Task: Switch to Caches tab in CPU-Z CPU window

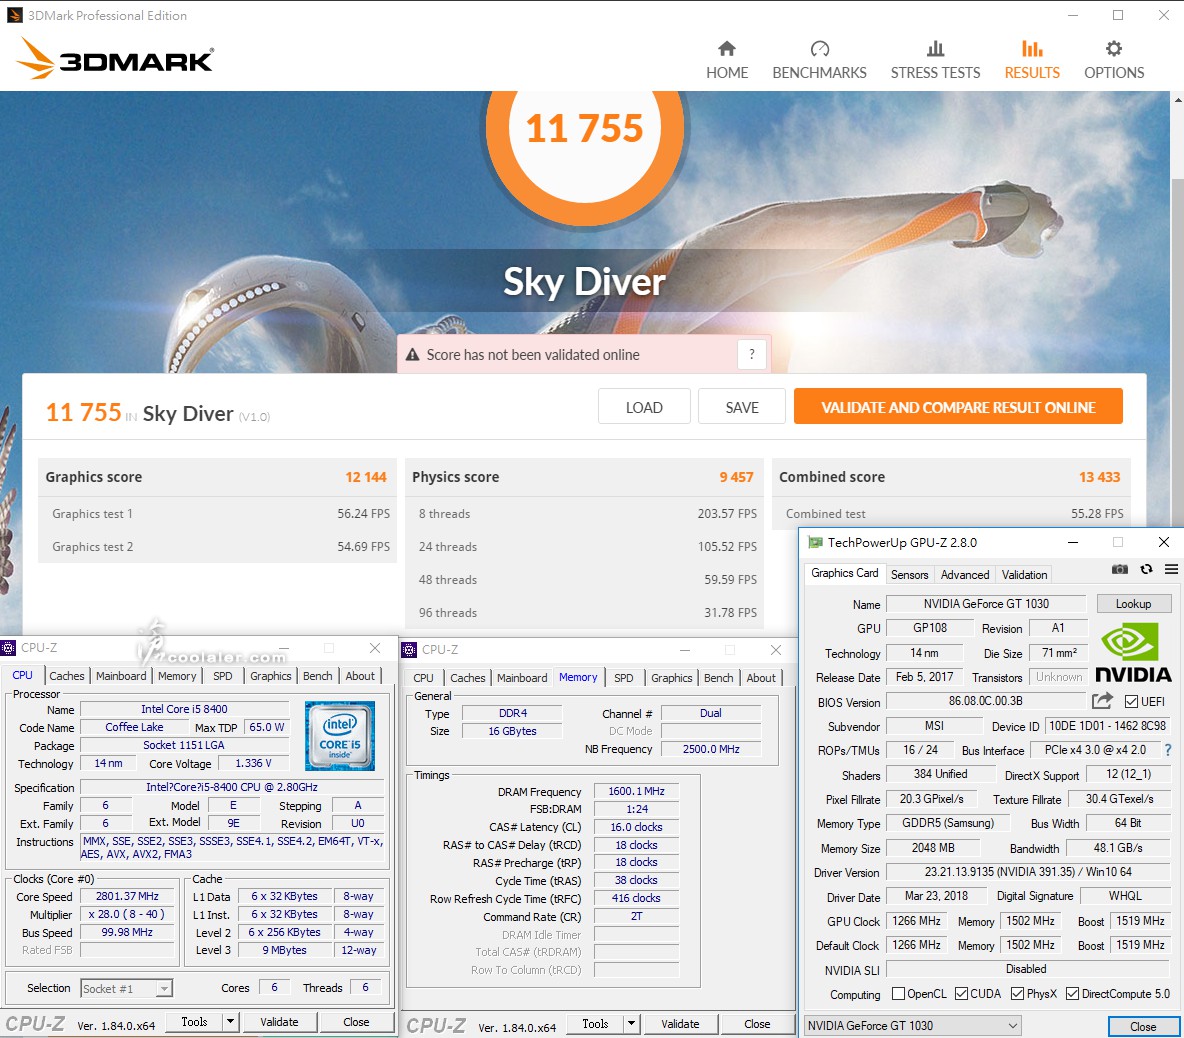Action: click(66, 676)
